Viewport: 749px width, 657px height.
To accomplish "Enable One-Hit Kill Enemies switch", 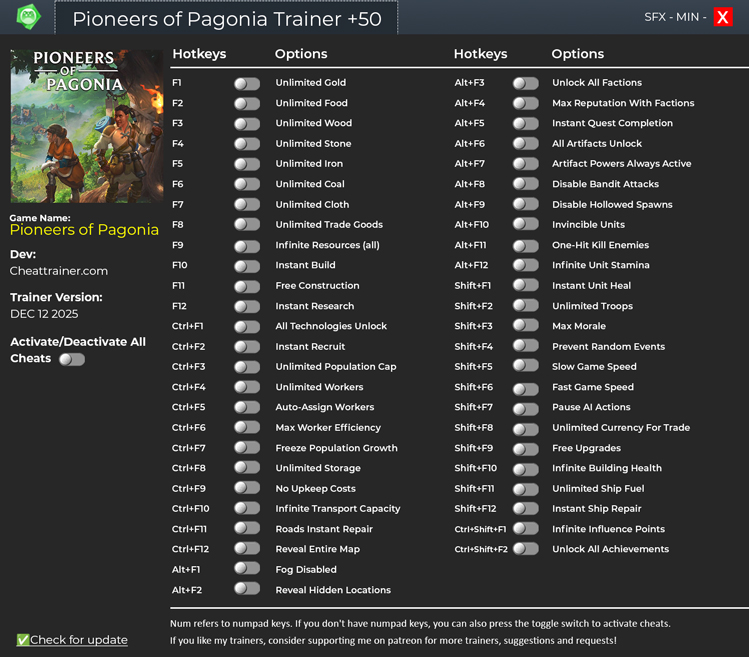I will click(x=525, y=246).
